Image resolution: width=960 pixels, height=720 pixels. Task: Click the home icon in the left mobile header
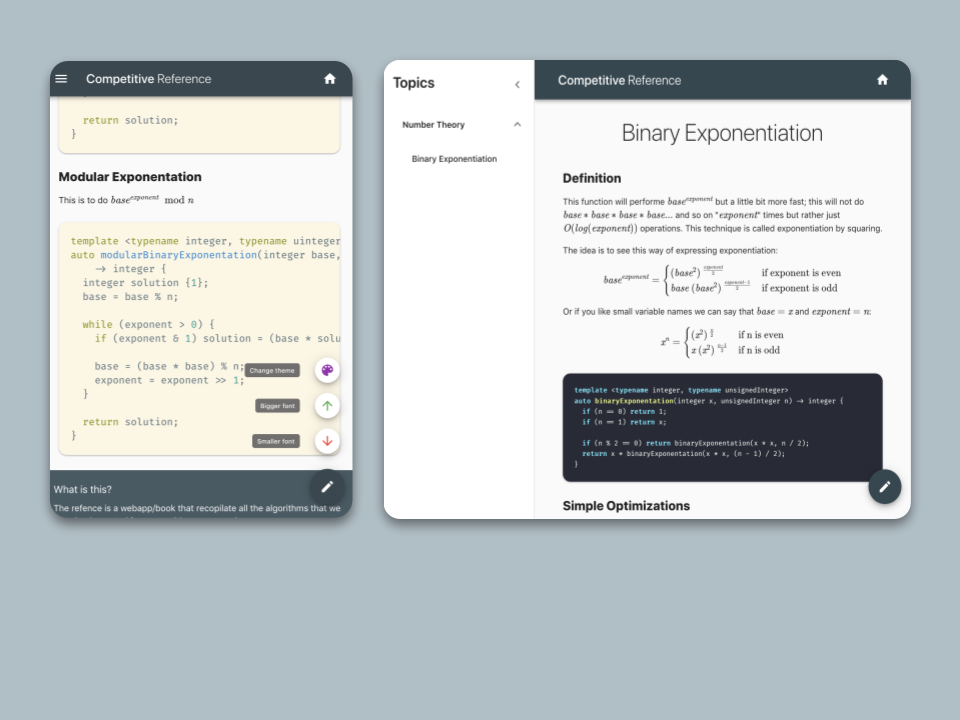pyautogui.click(x=330, y=79)
